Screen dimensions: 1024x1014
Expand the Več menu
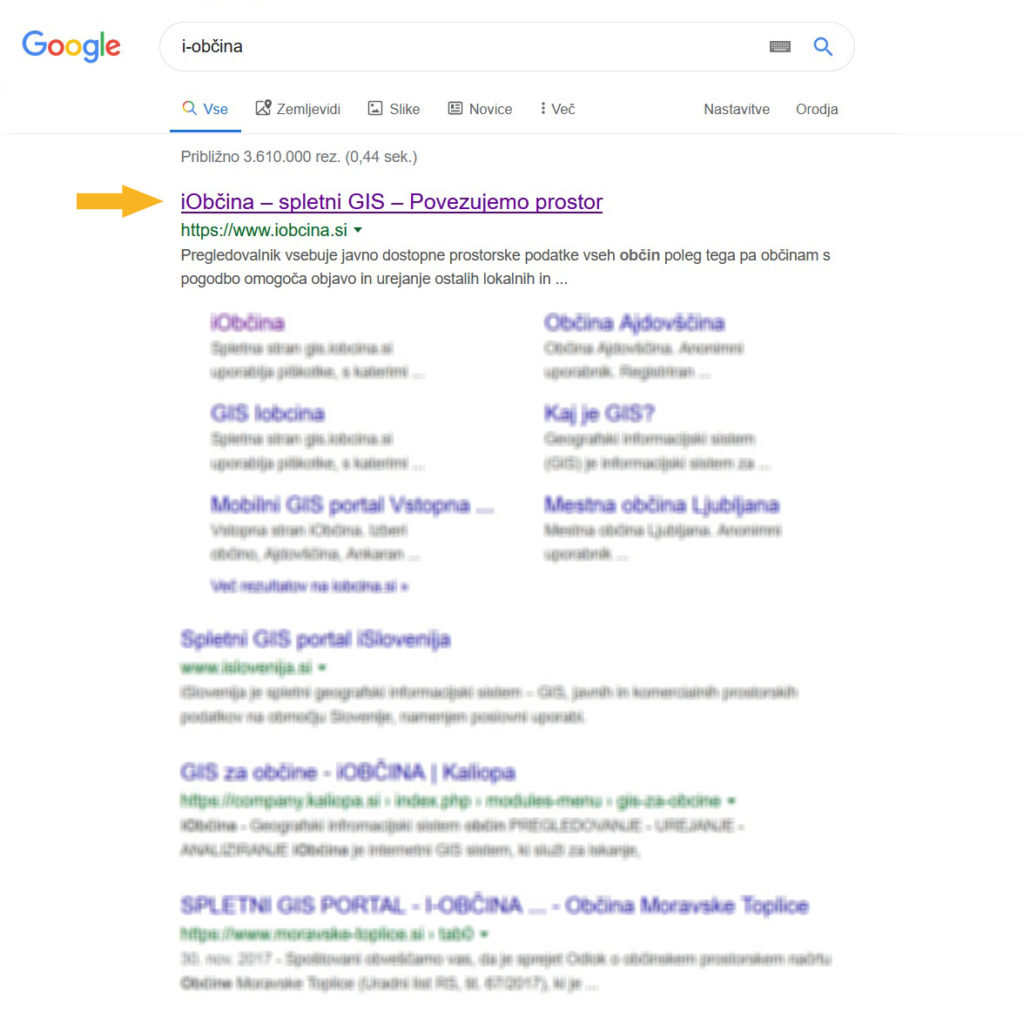coord(558,109)
